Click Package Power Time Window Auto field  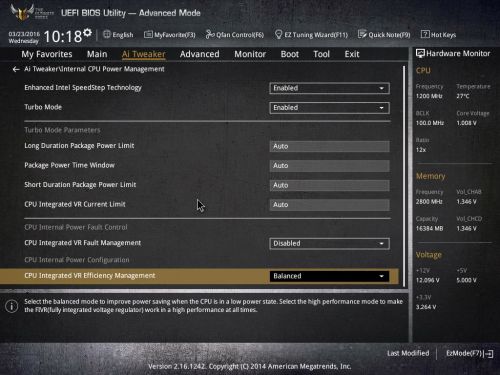(329, 166)
